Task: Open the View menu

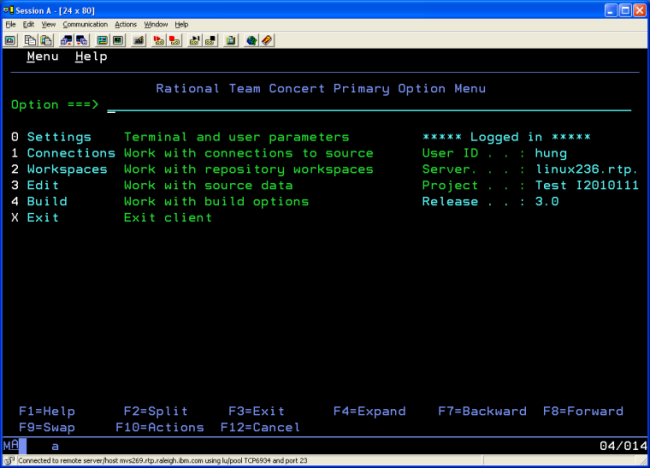Action: 49,24
